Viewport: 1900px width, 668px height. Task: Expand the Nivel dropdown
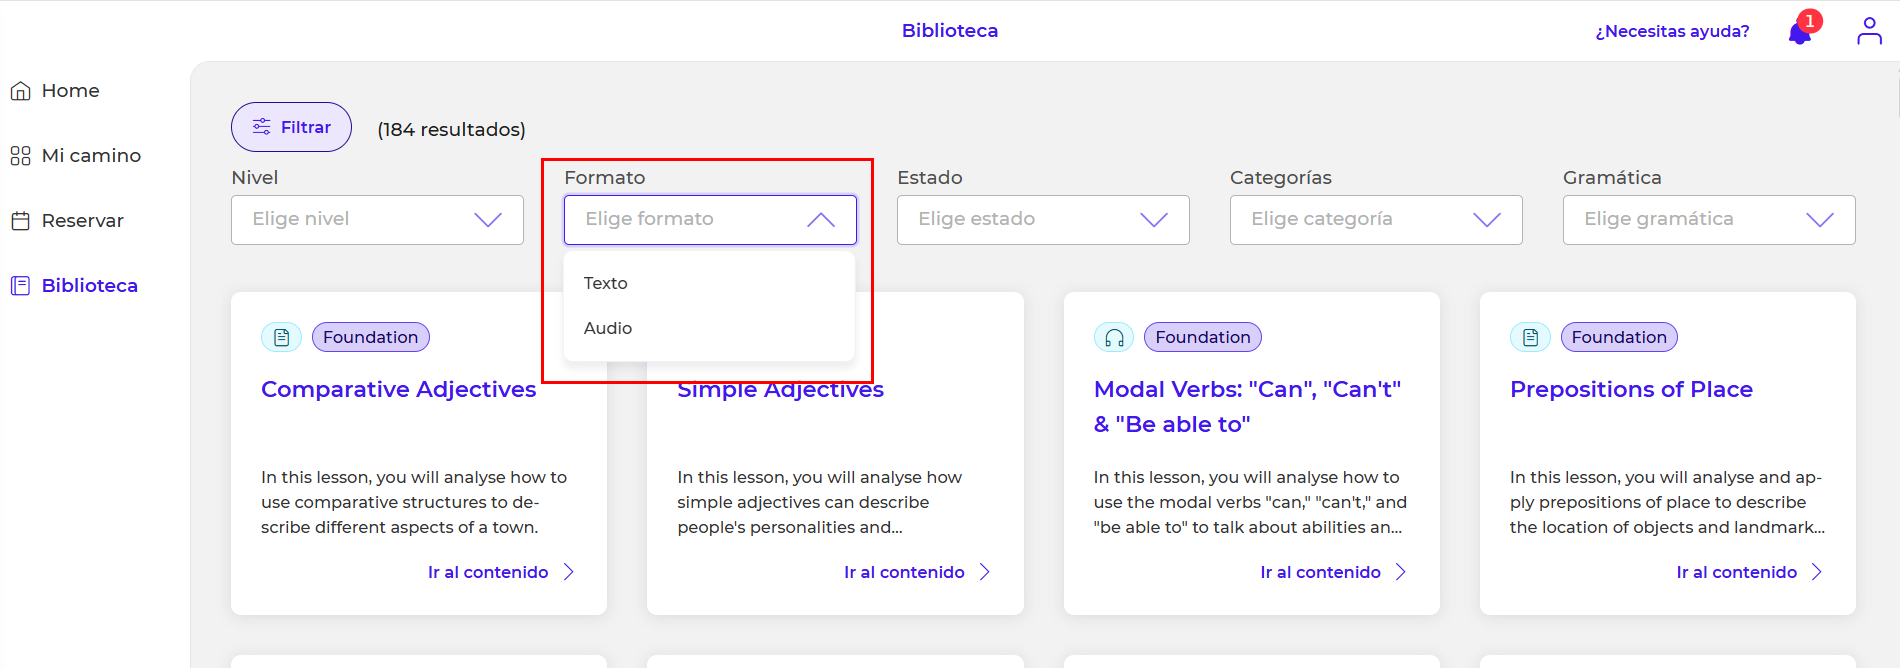[x=377, y=220]
